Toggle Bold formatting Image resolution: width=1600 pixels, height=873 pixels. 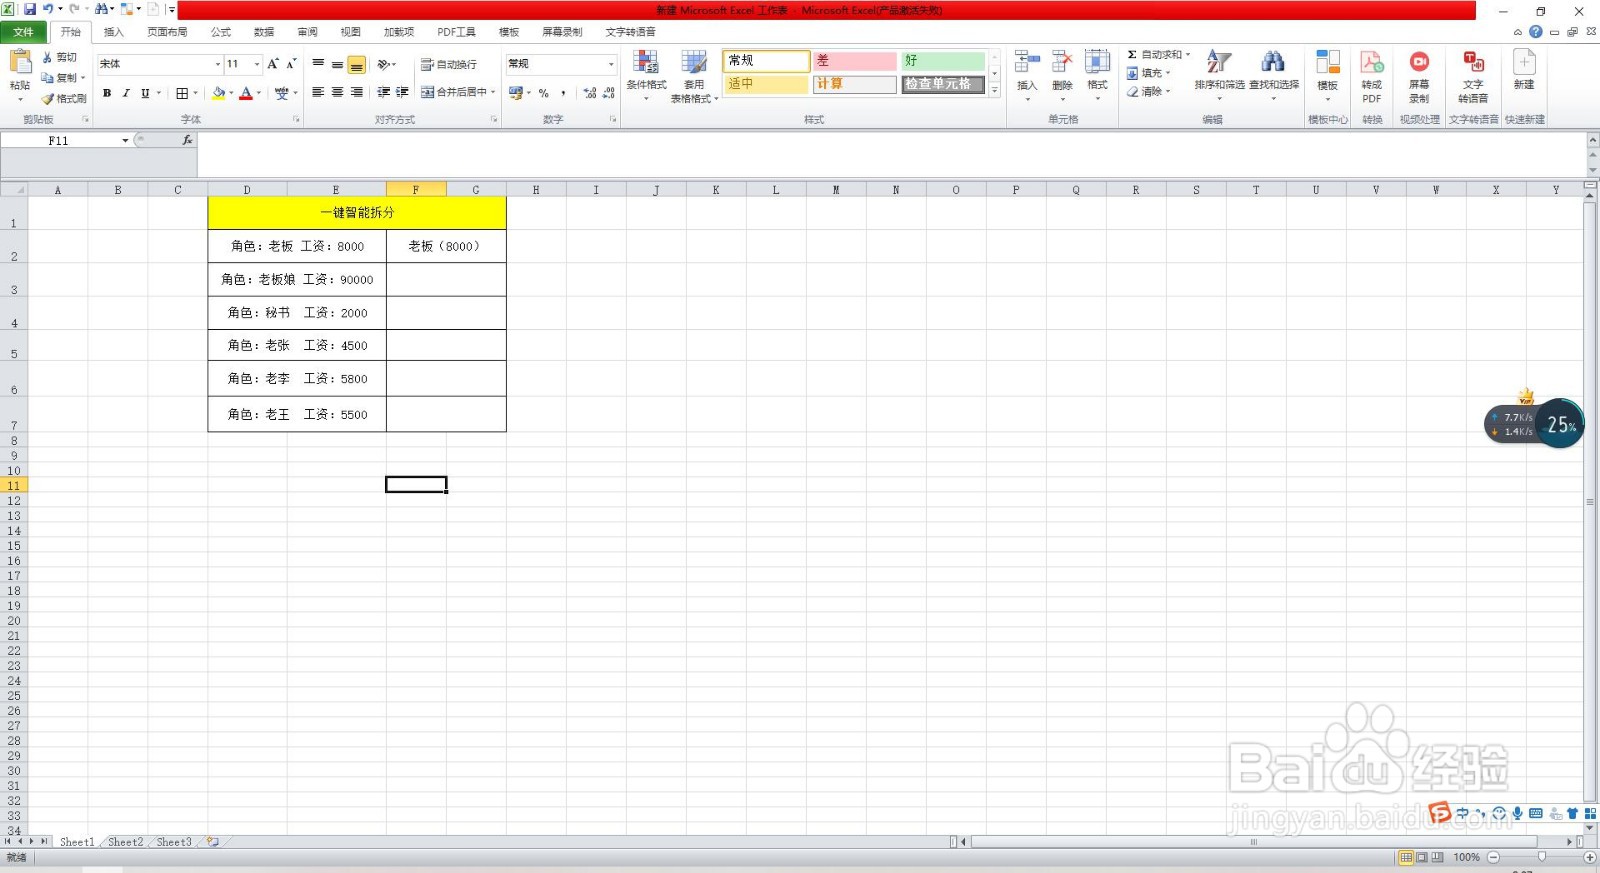pos(107,93)
